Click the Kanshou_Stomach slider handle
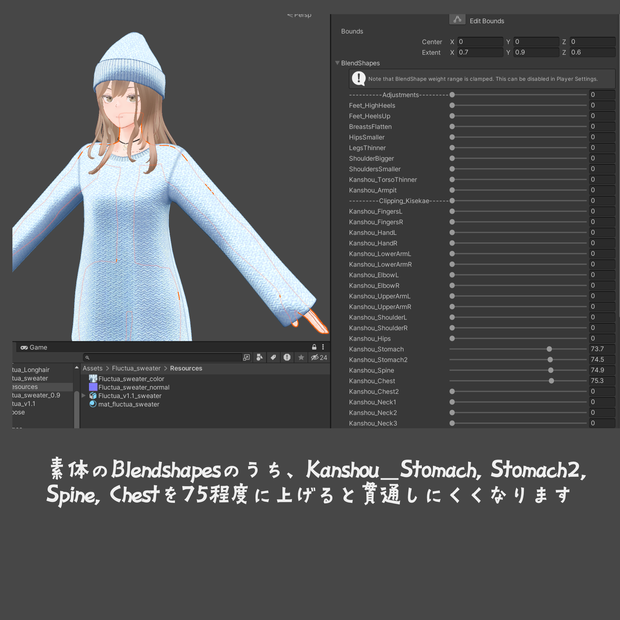The height and width of the screenshot is (620, 620). 549,349
